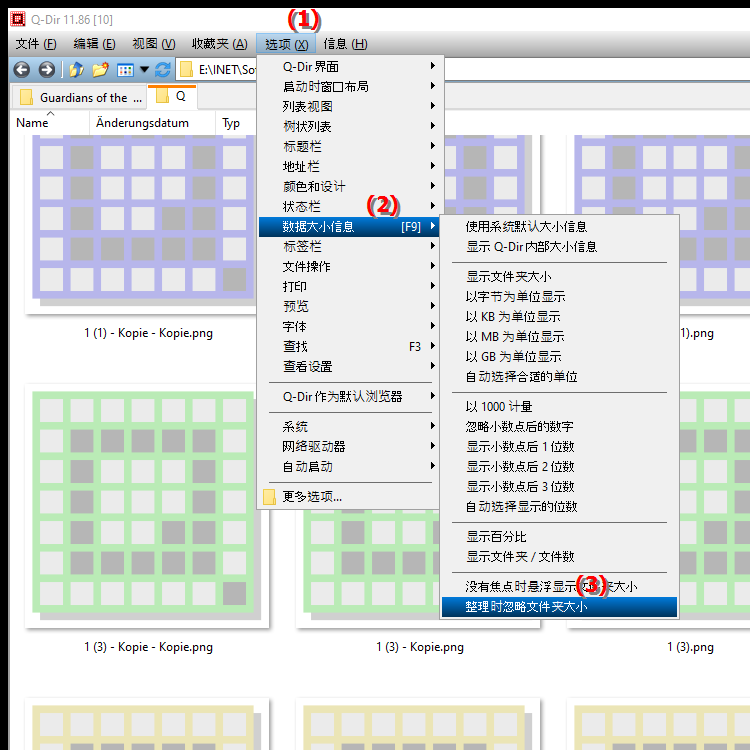Expand the view mode dropdown arrow
Screen dimensions: 750x750
144,70
